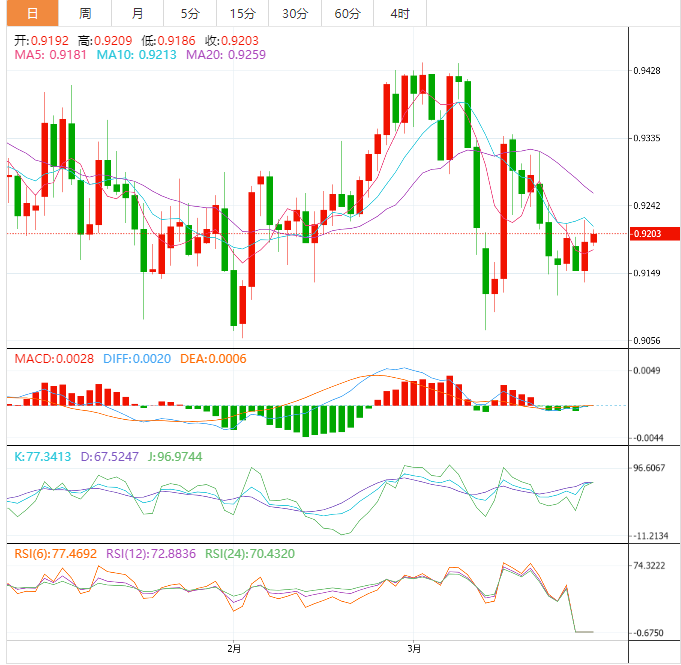Click the RSI(12):72.8836 label
The height and width of the screenshot is (665, 681).
tap(151, 554)
